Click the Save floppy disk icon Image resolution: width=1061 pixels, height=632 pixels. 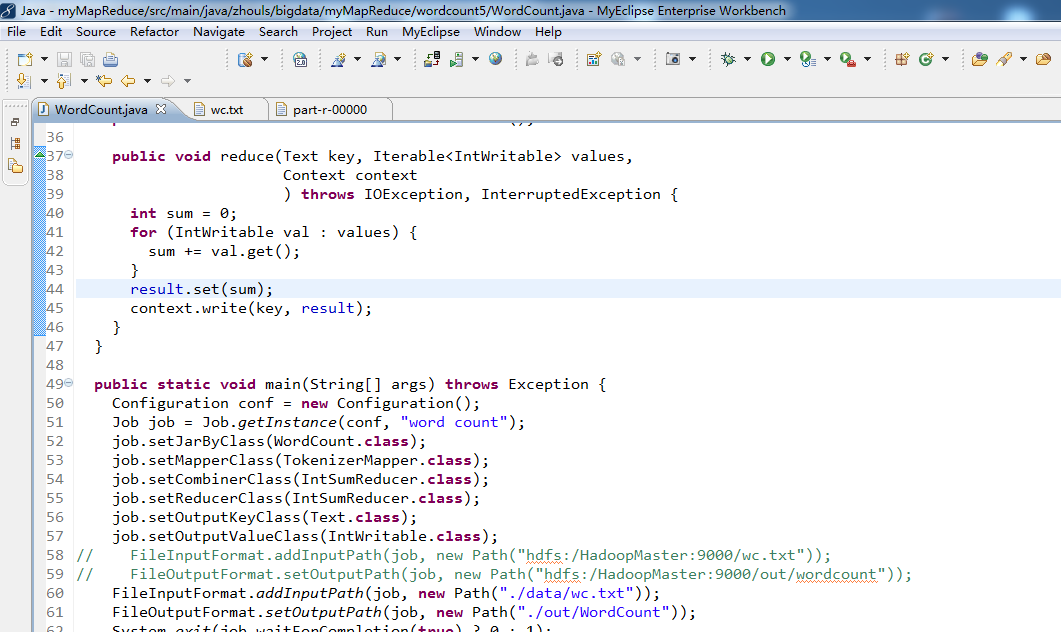[x=64, y=60]
